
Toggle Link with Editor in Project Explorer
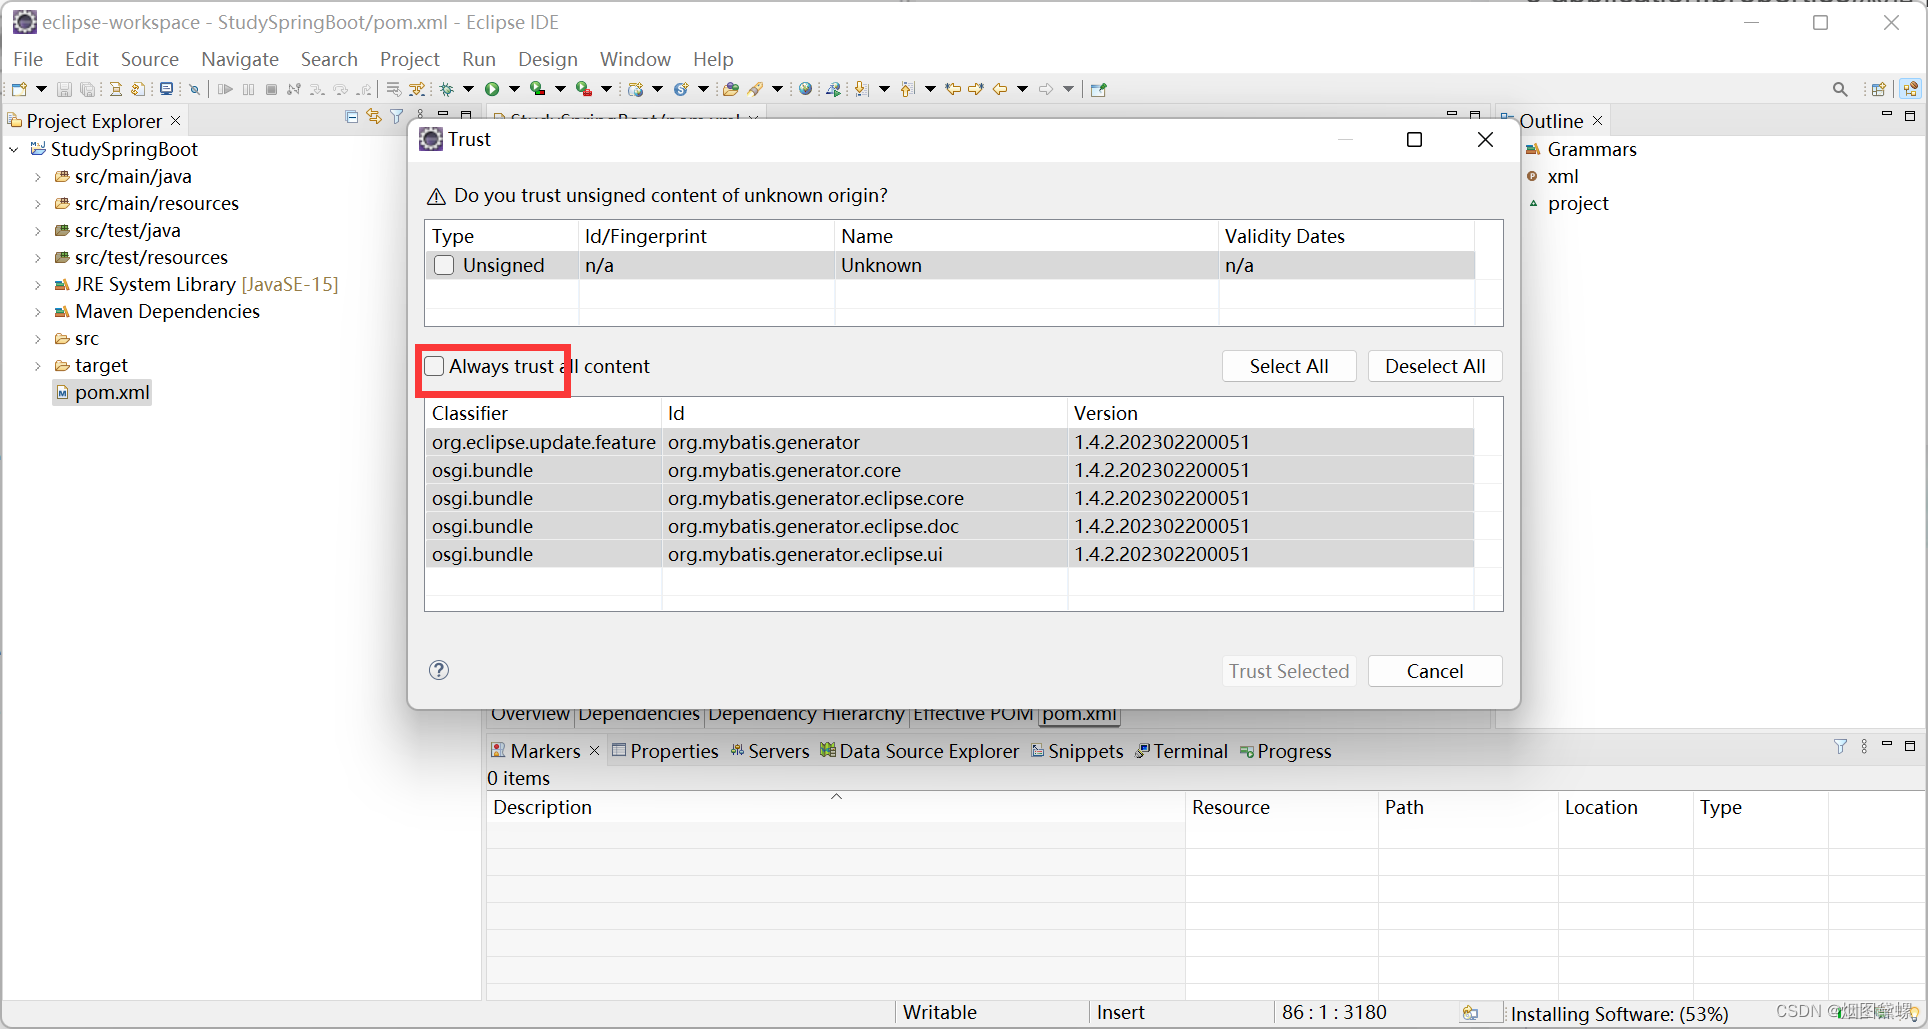(x=374, y=117)
